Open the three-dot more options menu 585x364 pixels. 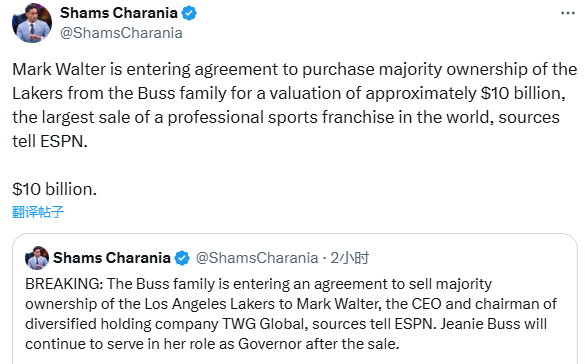(x=567, y=13)
